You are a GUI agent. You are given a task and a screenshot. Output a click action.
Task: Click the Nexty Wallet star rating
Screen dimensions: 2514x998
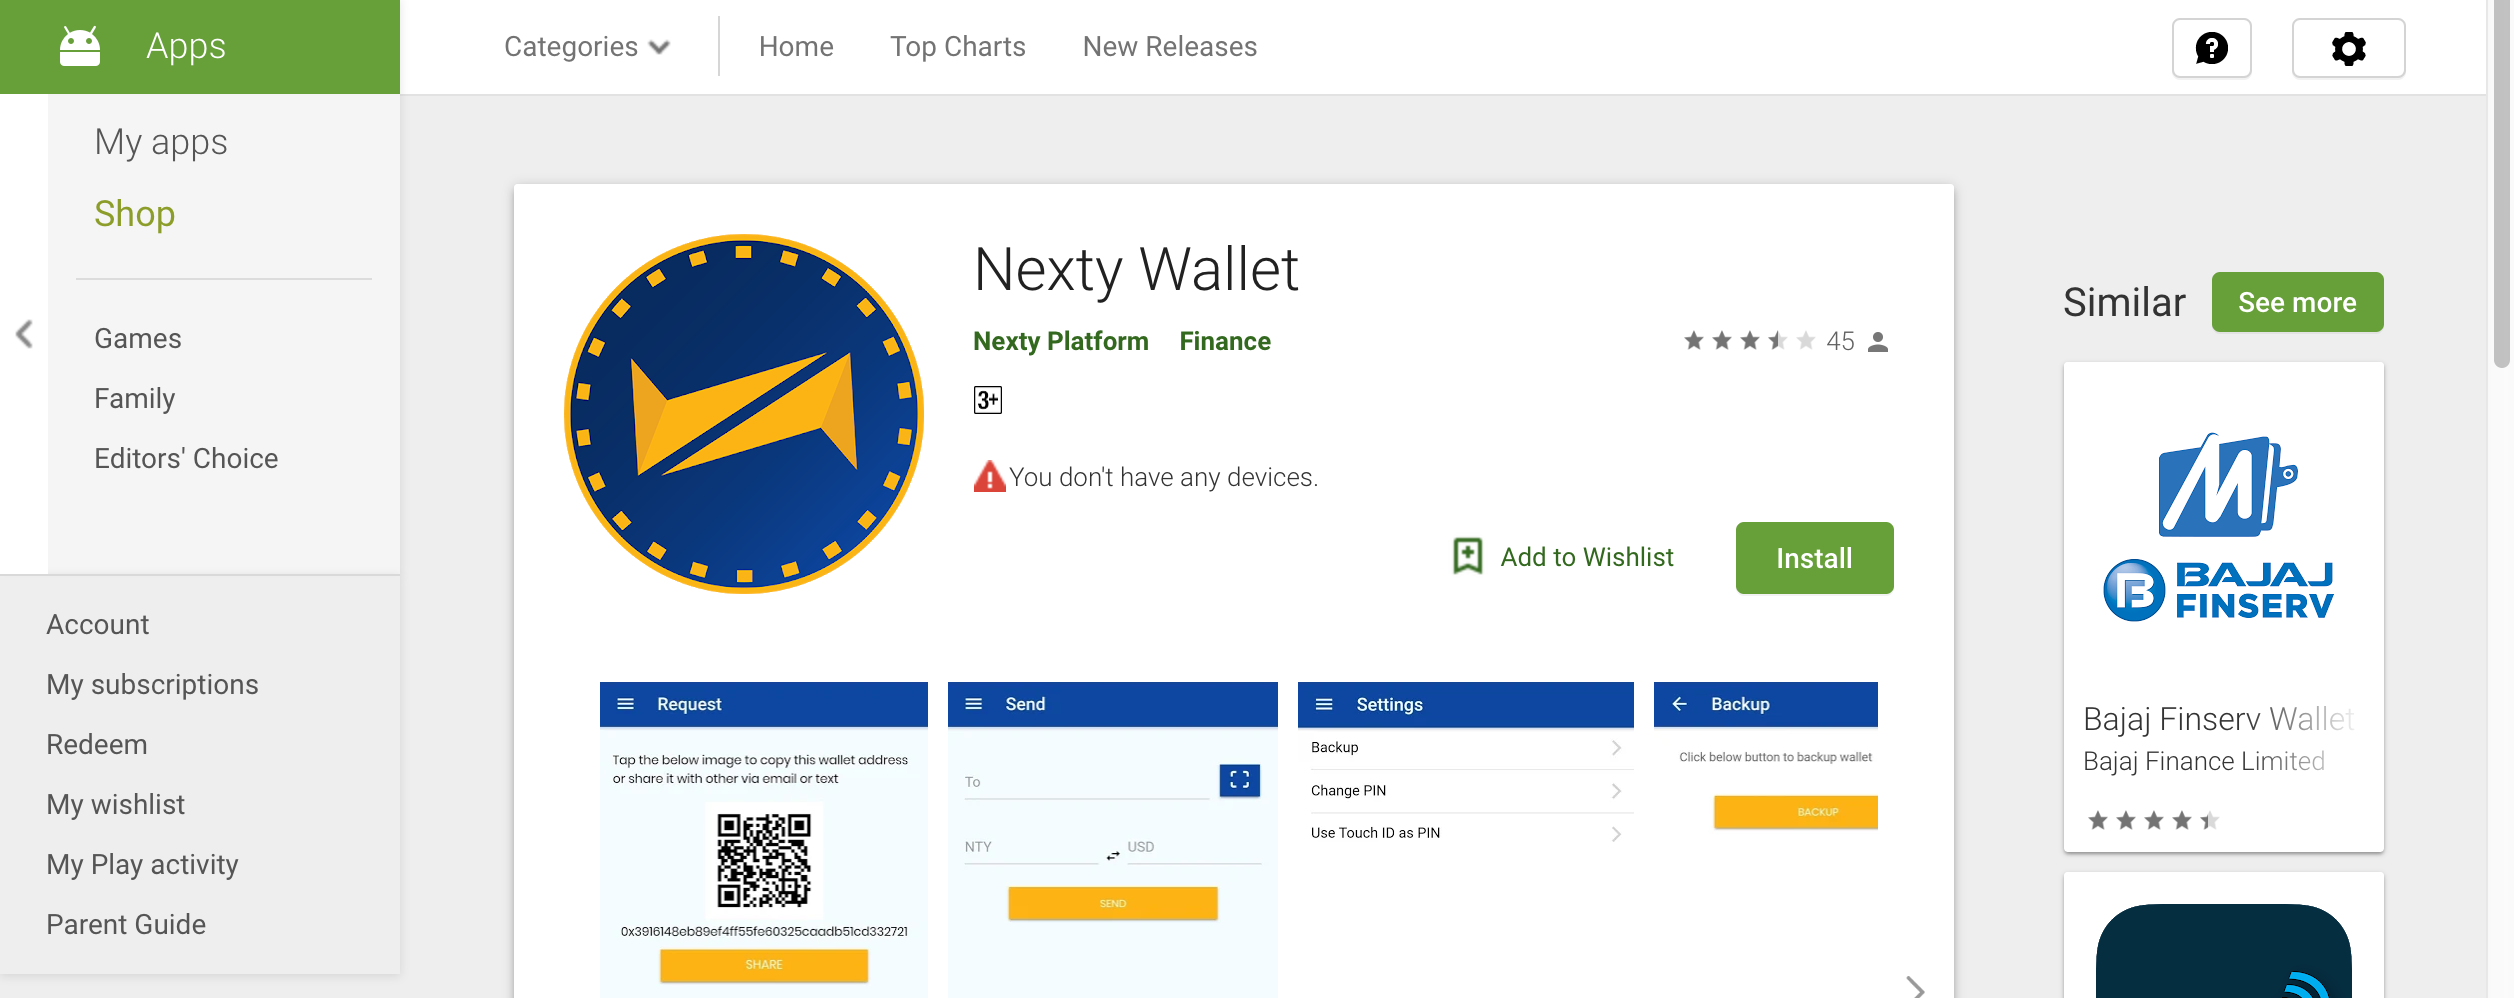(1748, 341)
